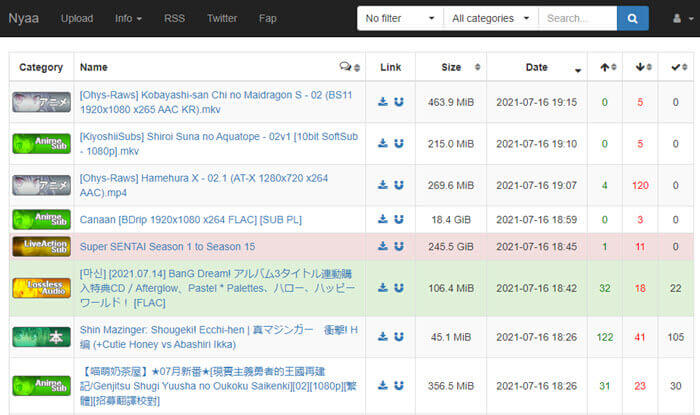Go to Nyaa home page
The image size is (700, 415).
pos(24,18)
